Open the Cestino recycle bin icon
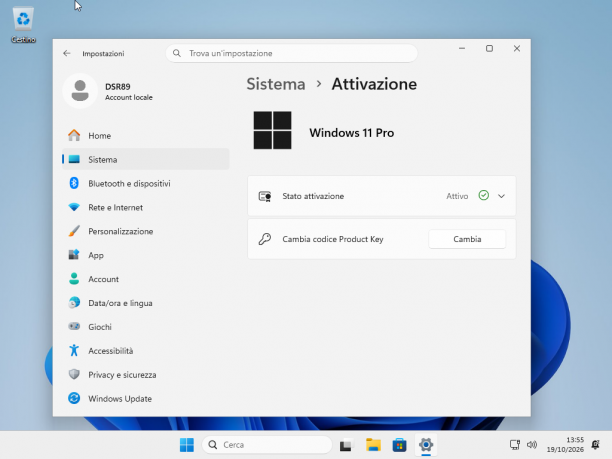 pyautogui.click(x=23, y=24)
